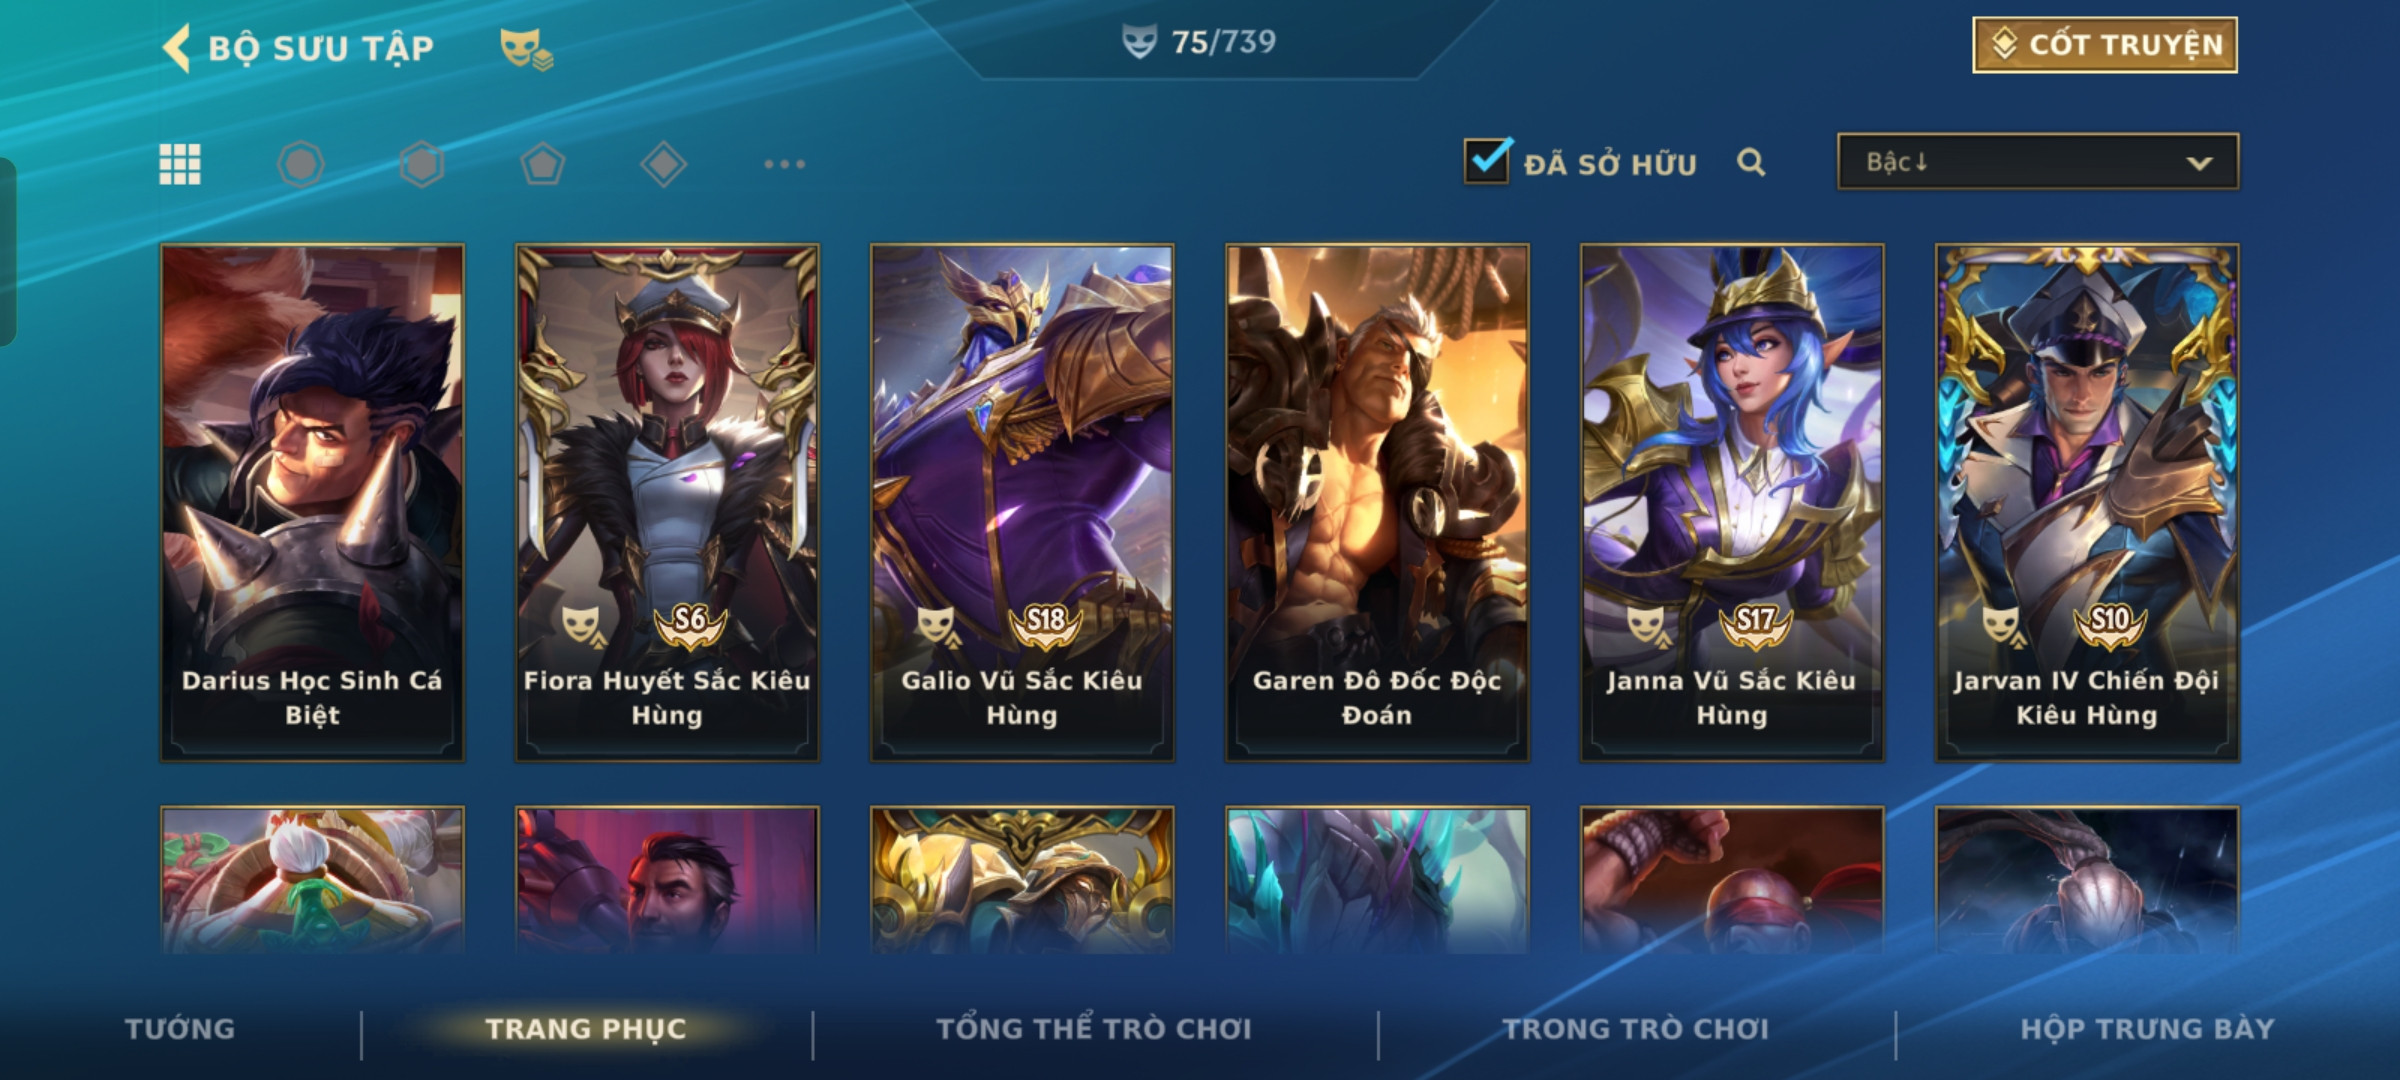Switch to the Tổng Thể Trò Chơi tab
The height and width of the screenshot is (1080, 2400).
tap(1094, 1029)
